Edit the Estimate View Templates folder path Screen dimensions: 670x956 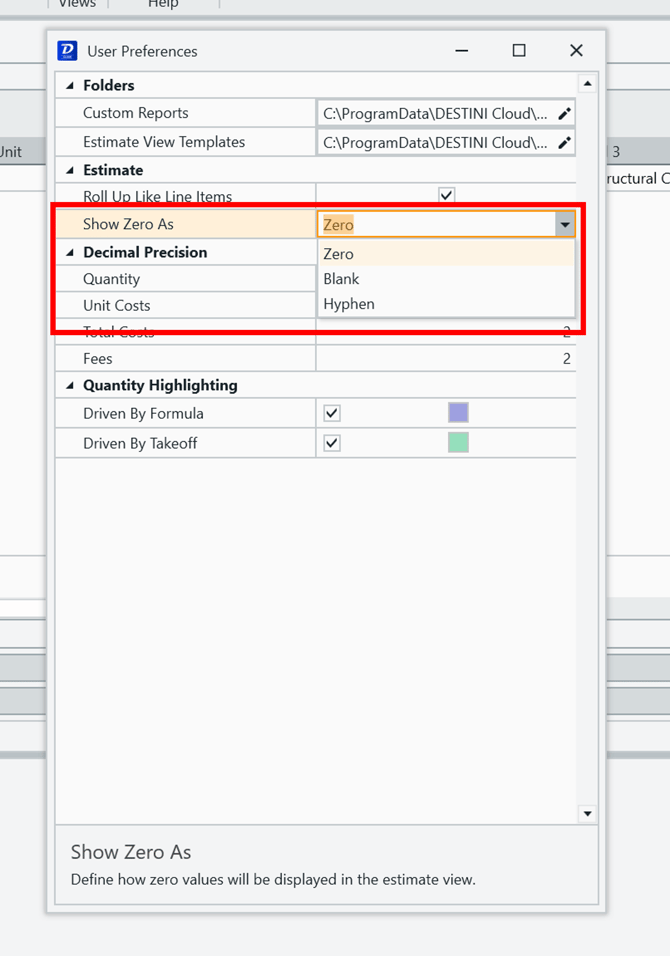565,143
